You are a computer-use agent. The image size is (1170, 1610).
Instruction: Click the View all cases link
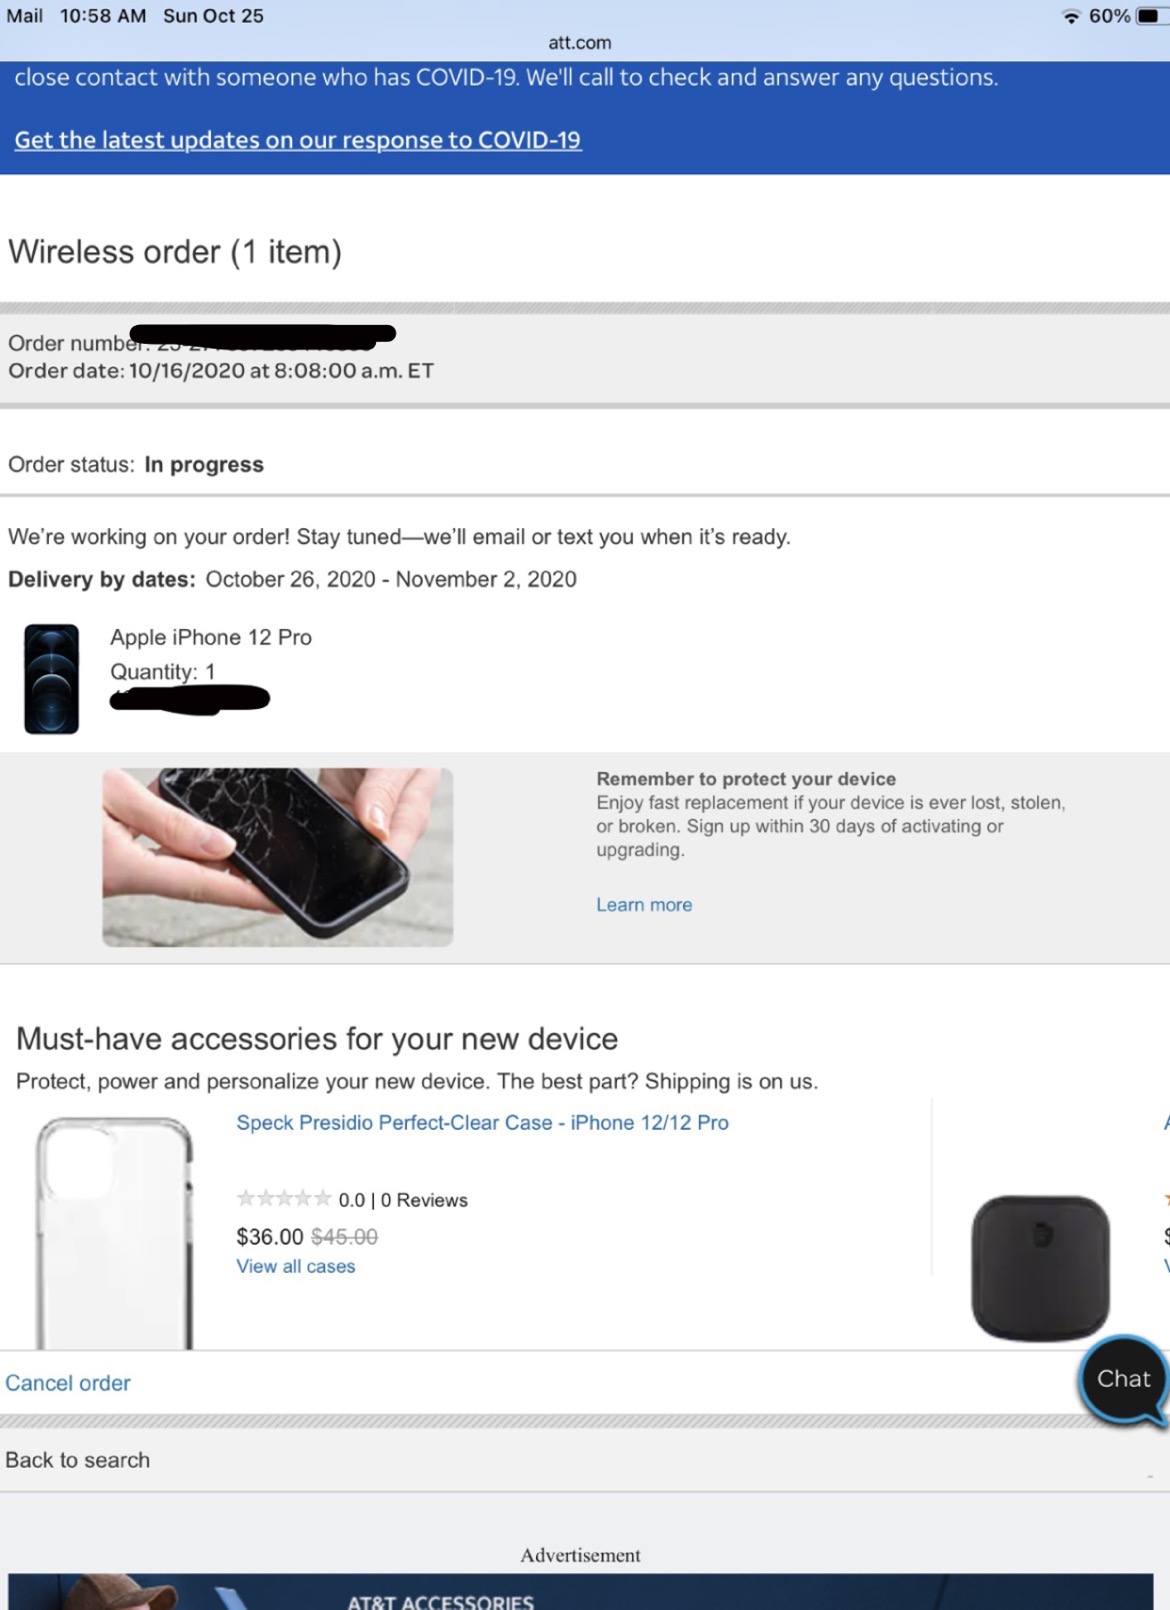295,1266
